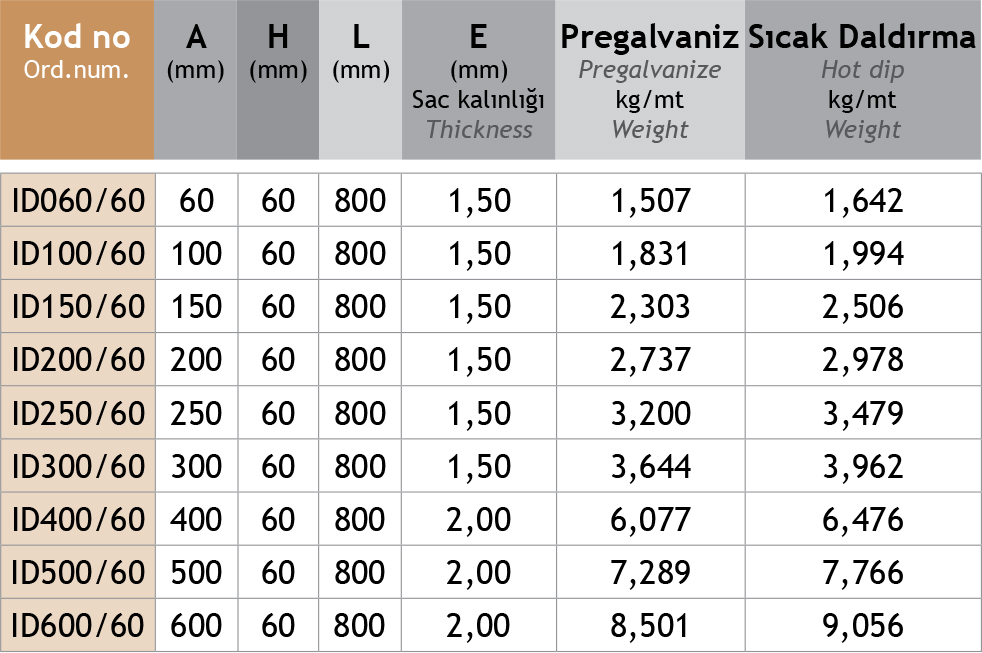Click the Sıcak Daldırma column header
982x653 pixels.
point(862,80)
